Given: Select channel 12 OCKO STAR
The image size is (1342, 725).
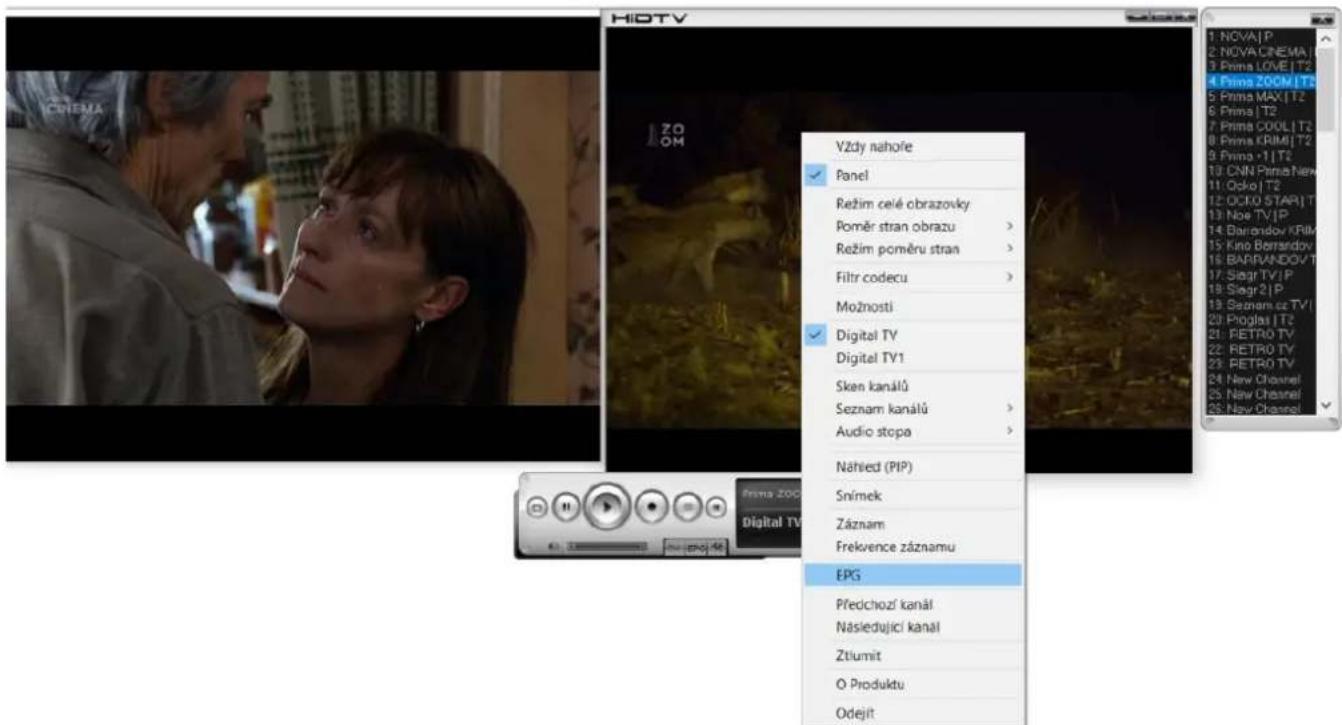Looking at the screenshot, I should pyautogui.click(x=1260, y=200).
